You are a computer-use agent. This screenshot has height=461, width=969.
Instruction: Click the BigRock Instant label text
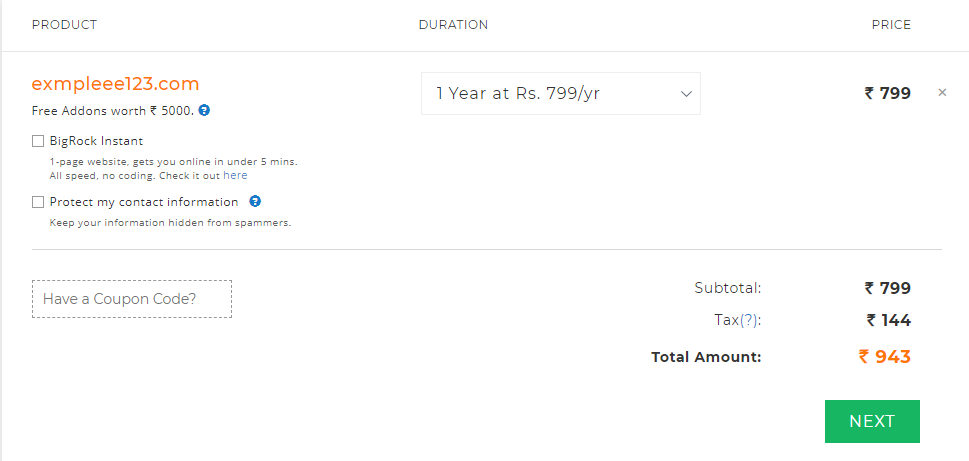pos(96,141)
